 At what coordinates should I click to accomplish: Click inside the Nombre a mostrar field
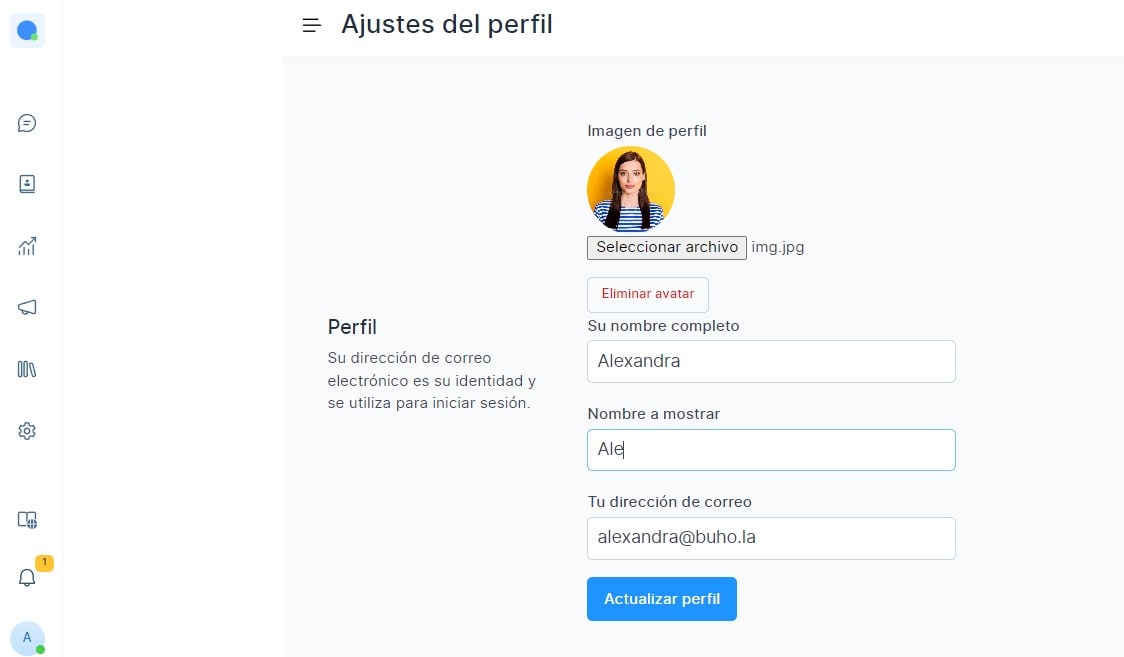(770, 450)
